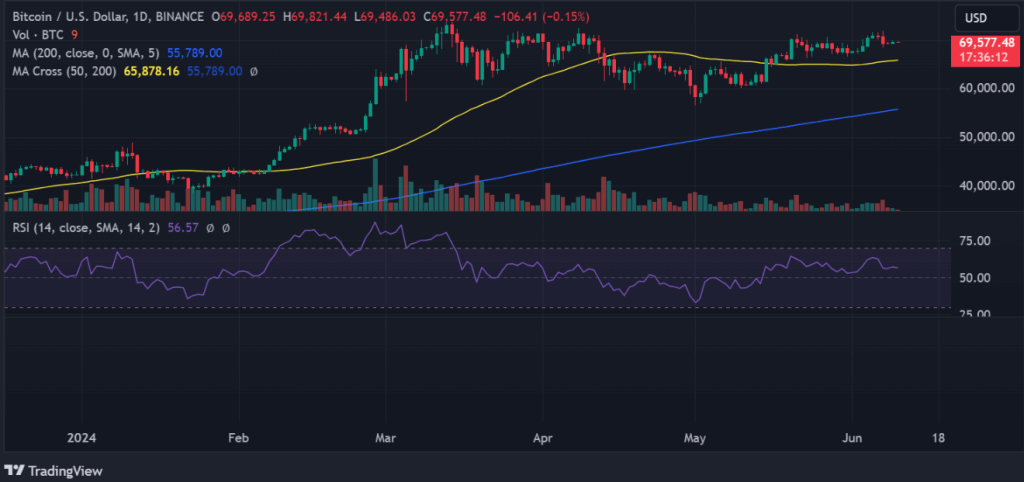Image resolution: width=1024 pixels, height=482 pixels.
Task: Click the TradingView logo
Action: point(54,470)
